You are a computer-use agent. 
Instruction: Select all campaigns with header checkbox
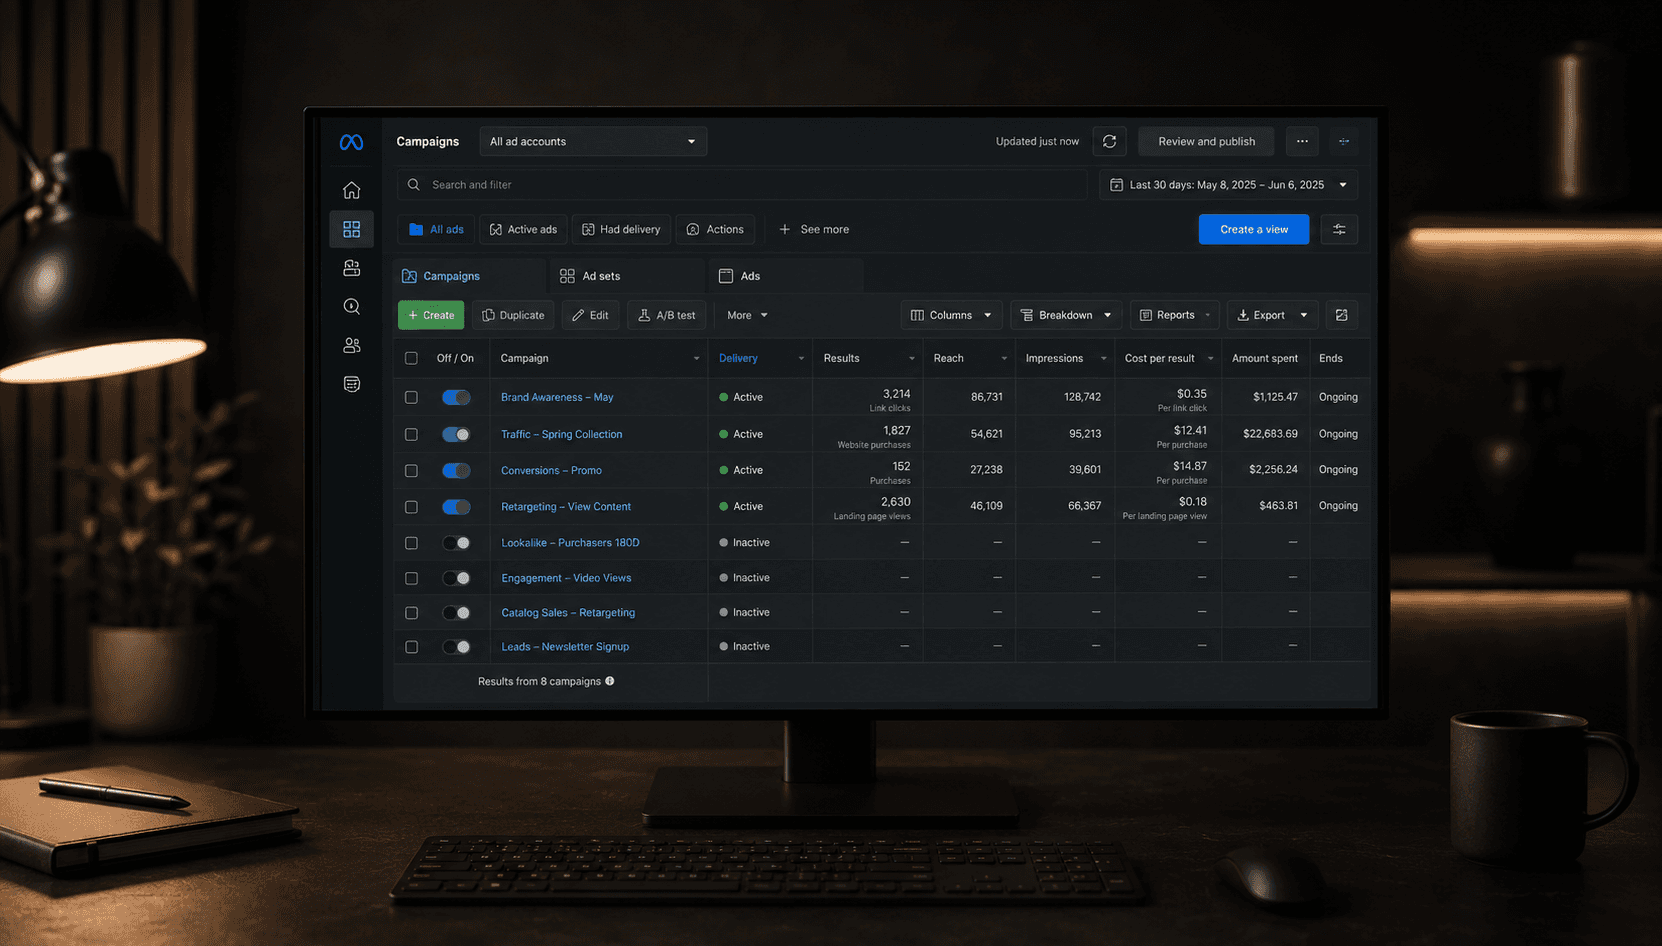(x=411, y=358)
